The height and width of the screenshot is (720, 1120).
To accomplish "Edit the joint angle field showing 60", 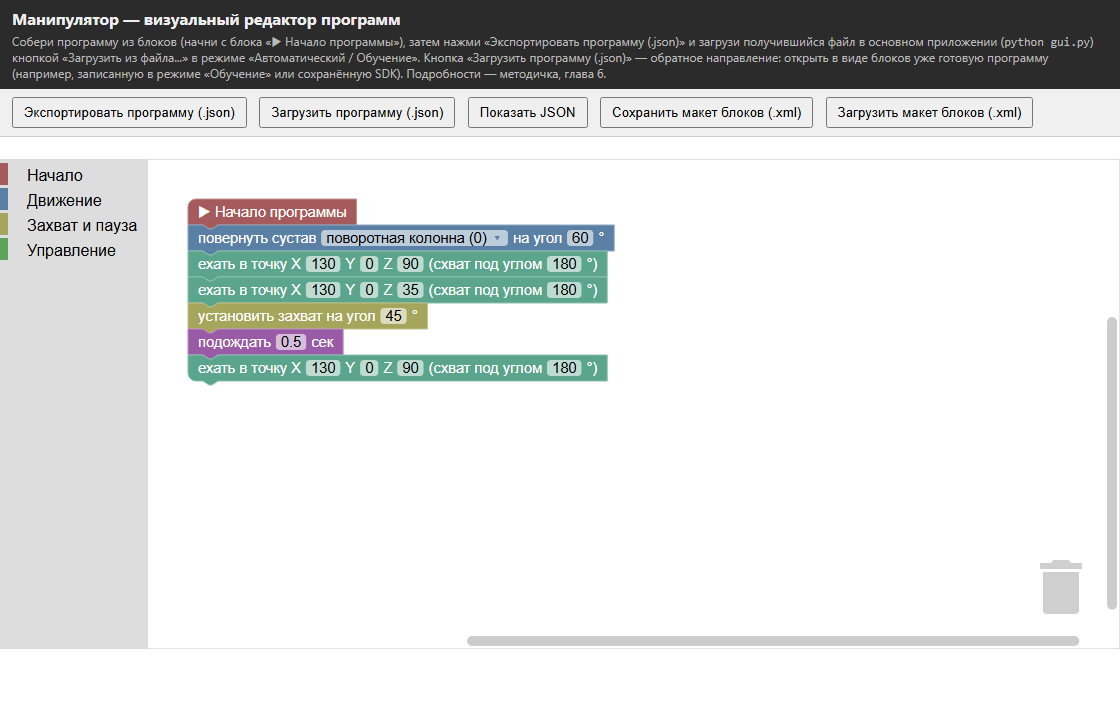I will (x=581, y=238).
